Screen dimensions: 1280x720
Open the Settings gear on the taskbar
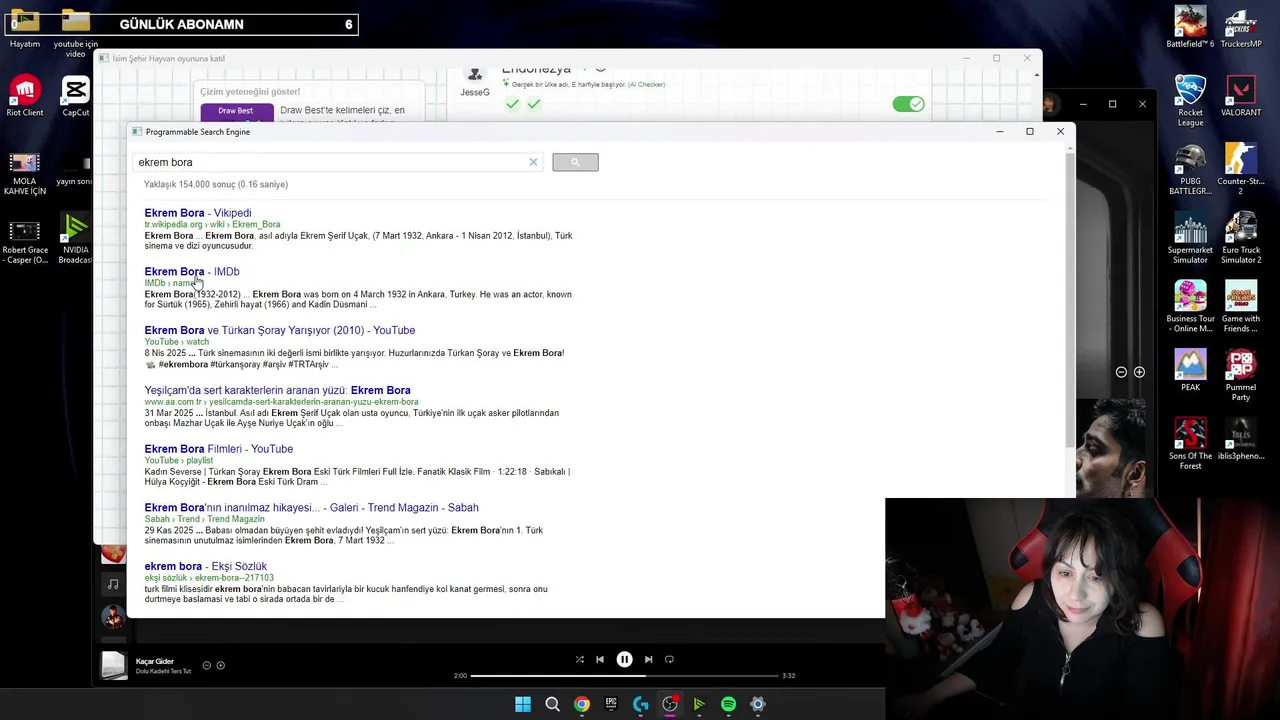click(758, 704)
